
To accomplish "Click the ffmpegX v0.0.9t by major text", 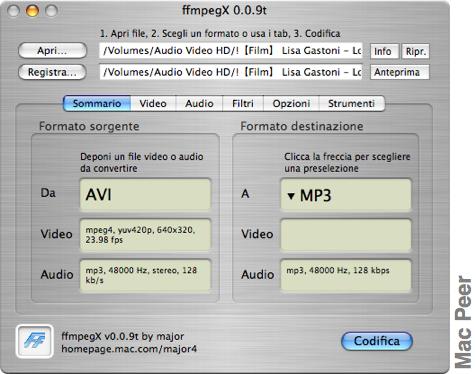I will coord(122,336).
